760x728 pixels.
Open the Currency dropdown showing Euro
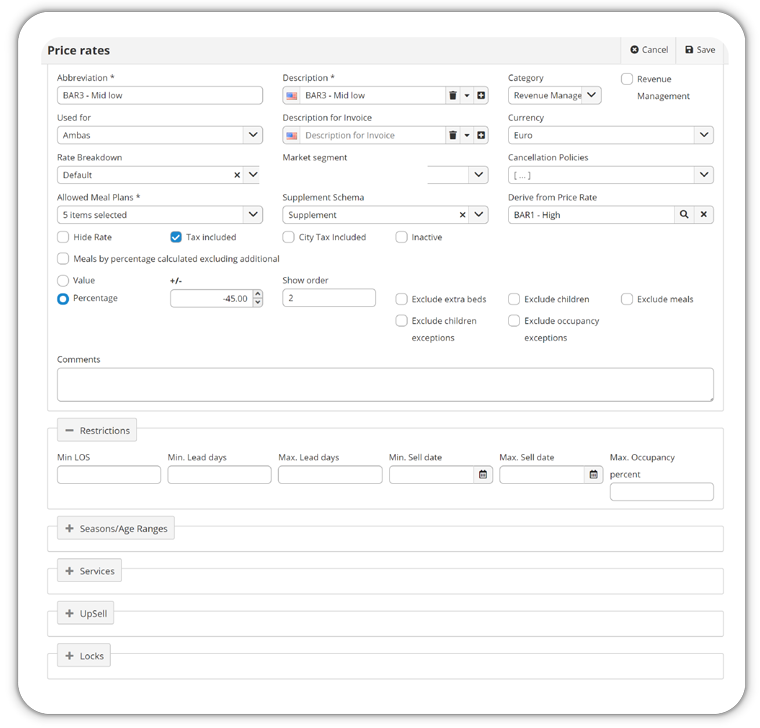click(610, 135)
